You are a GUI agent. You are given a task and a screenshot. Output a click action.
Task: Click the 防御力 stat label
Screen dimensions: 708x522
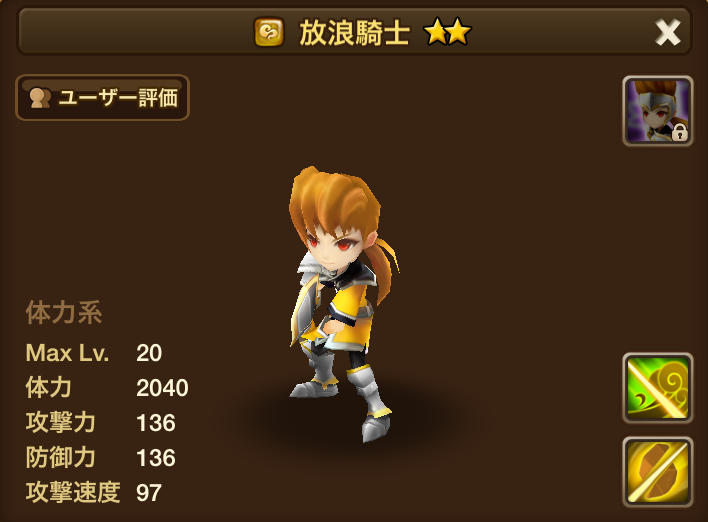coord(61,457)
